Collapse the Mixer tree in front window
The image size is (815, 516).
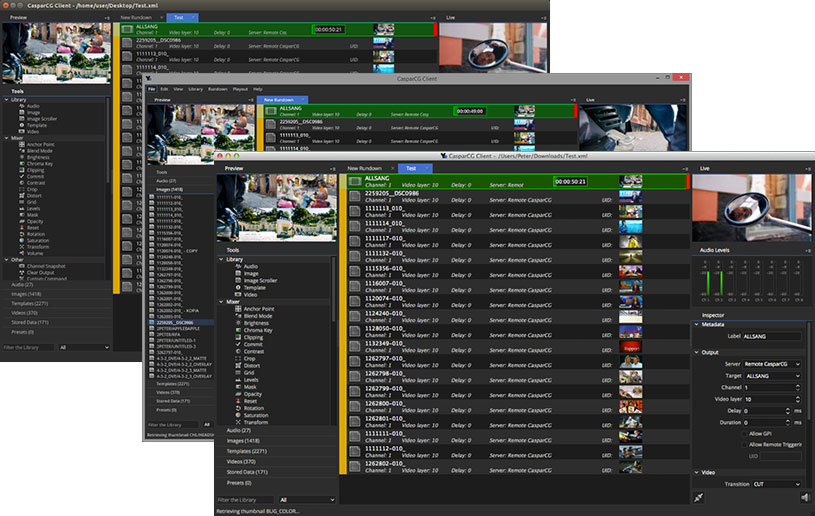(x=221, y=302)
